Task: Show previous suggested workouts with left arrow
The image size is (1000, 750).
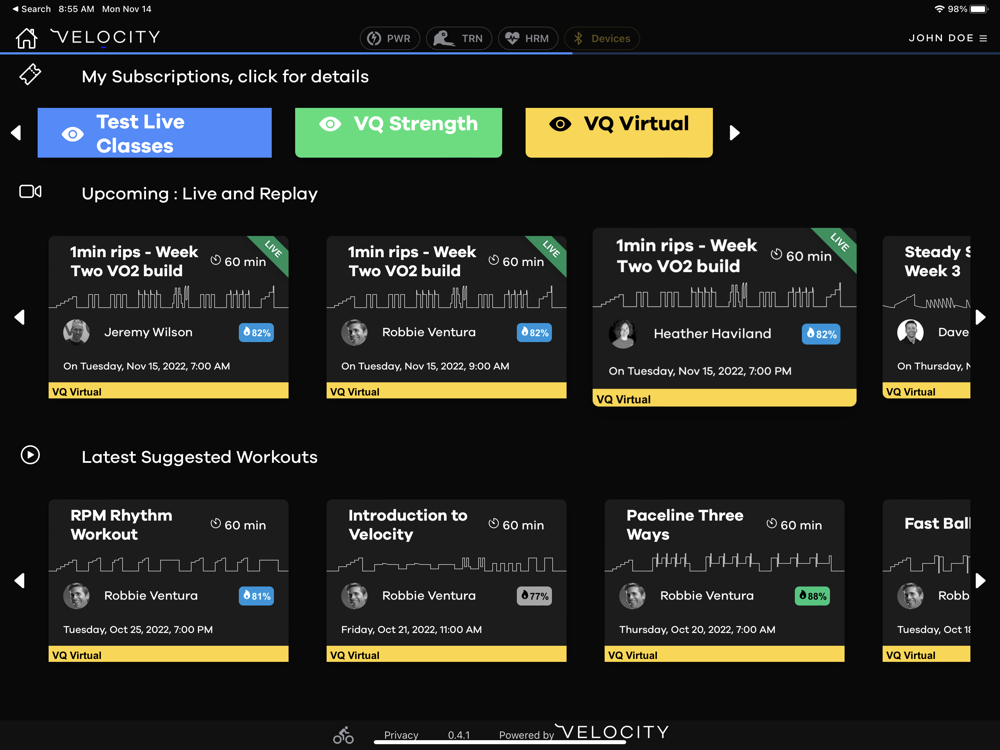Action: (20, 580)
